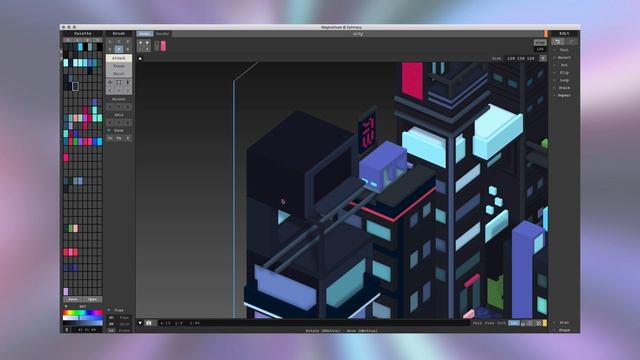Choose Attach brush action
The image size is (640, 360).
pos(119,58)
